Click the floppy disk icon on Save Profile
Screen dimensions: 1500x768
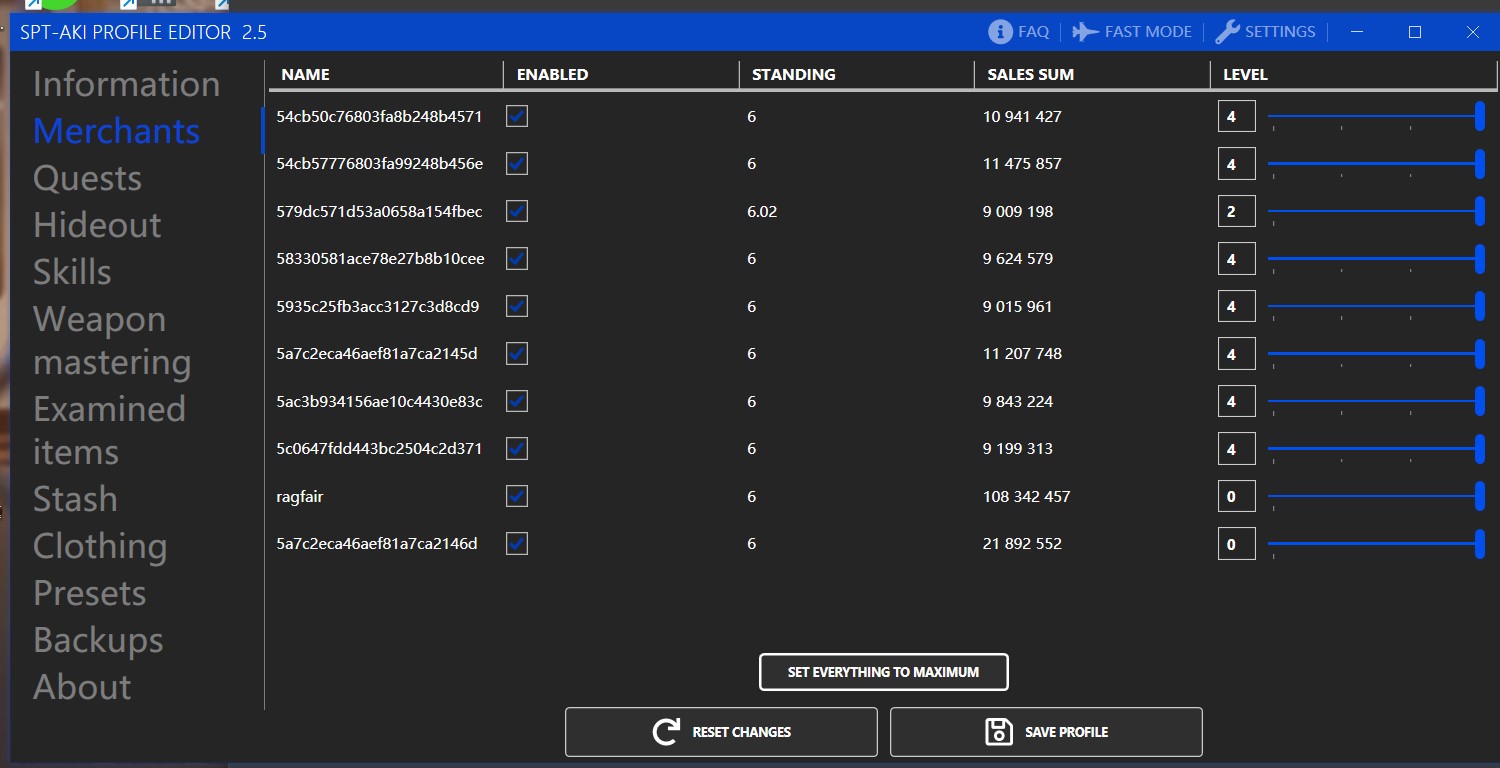[1000, 731]
